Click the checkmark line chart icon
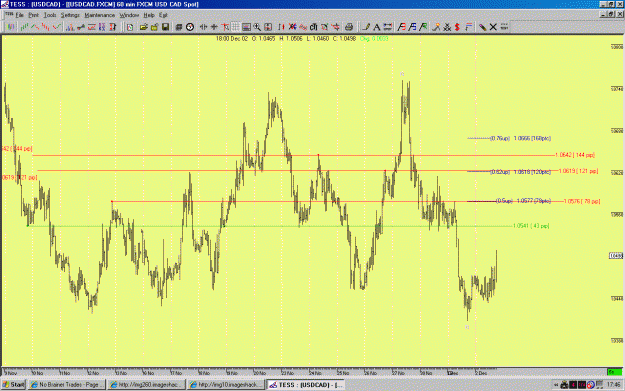 (x=57, y=27)
